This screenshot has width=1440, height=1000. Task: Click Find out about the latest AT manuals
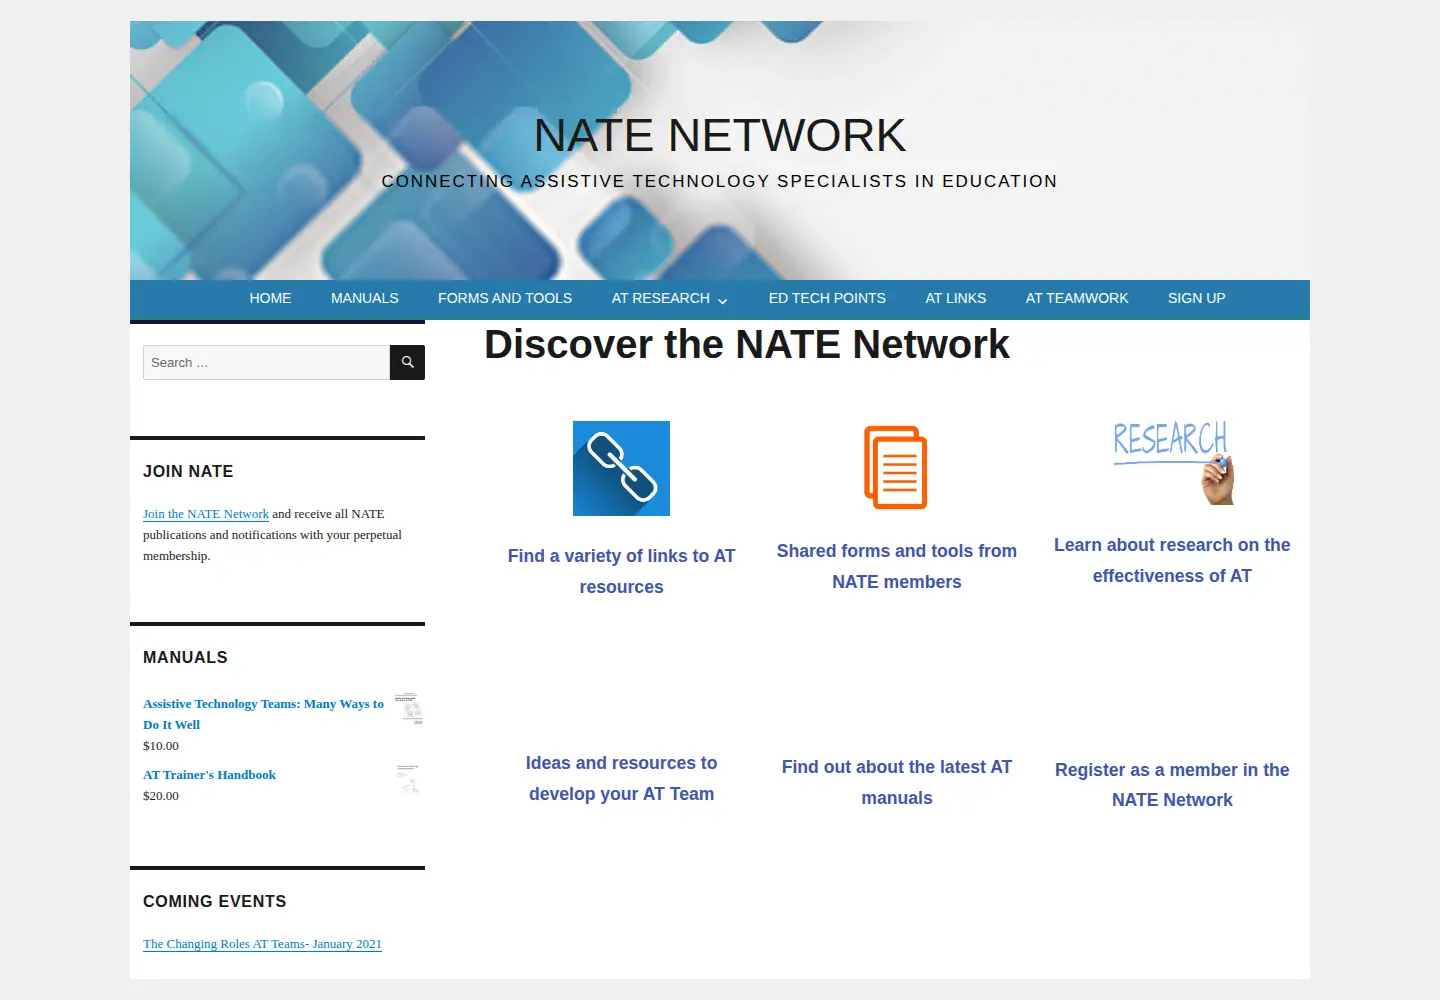click(x=897, y=782)
